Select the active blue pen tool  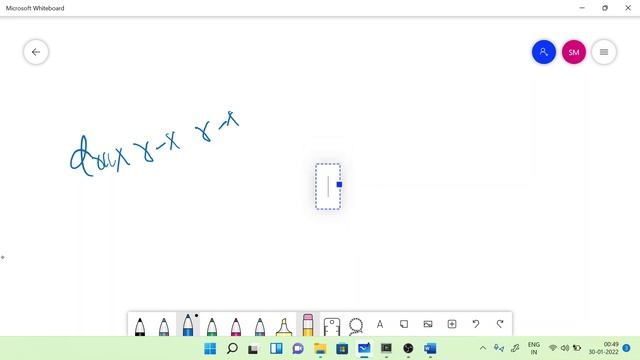(188, 324)
